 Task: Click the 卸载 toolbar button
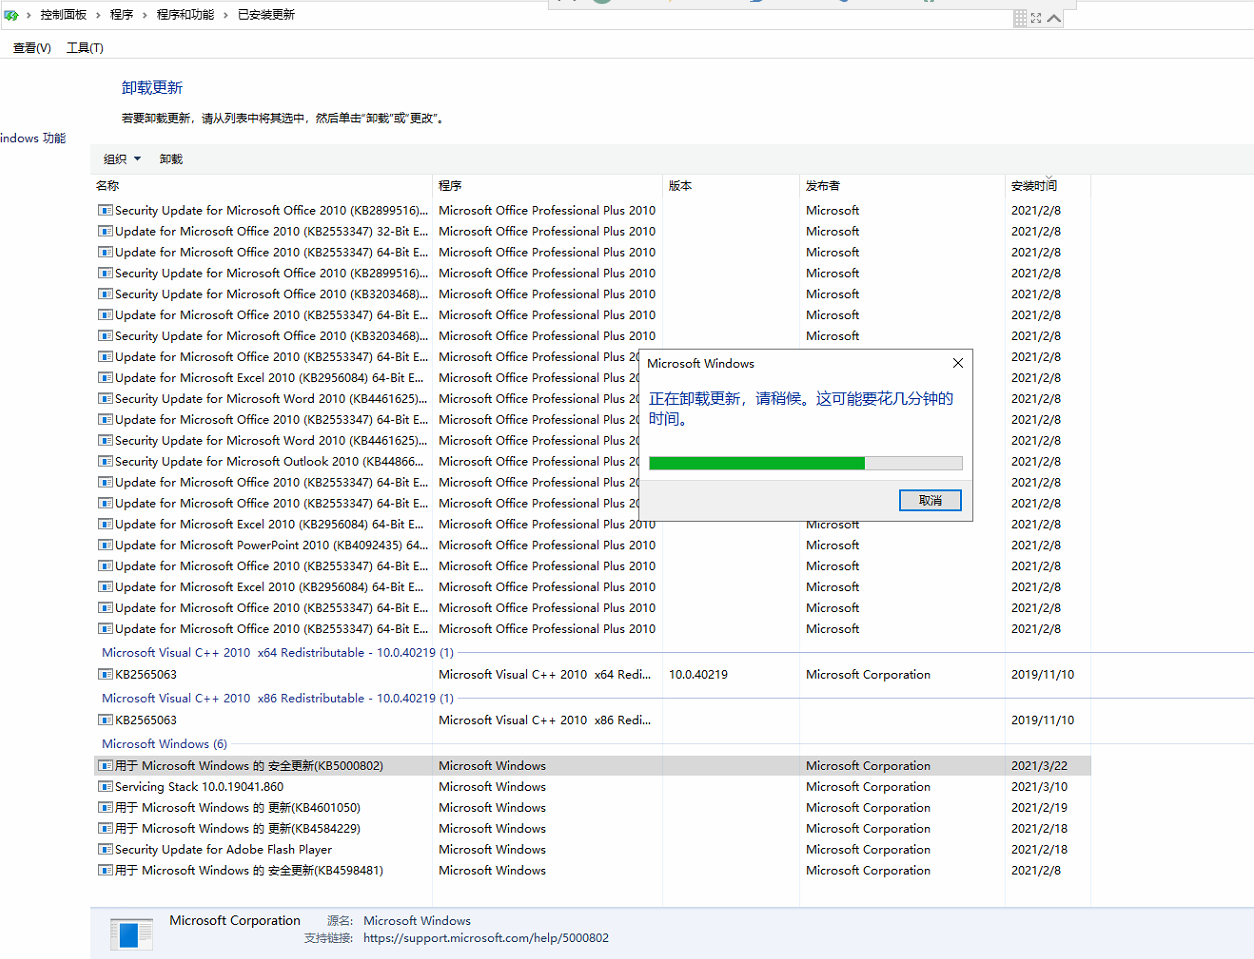pos(171,159)
